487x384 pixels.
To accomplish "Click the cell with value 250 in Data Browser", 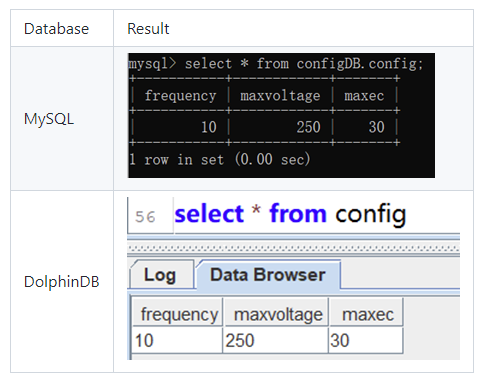I will pyautogui.click(x=275, y=340).
